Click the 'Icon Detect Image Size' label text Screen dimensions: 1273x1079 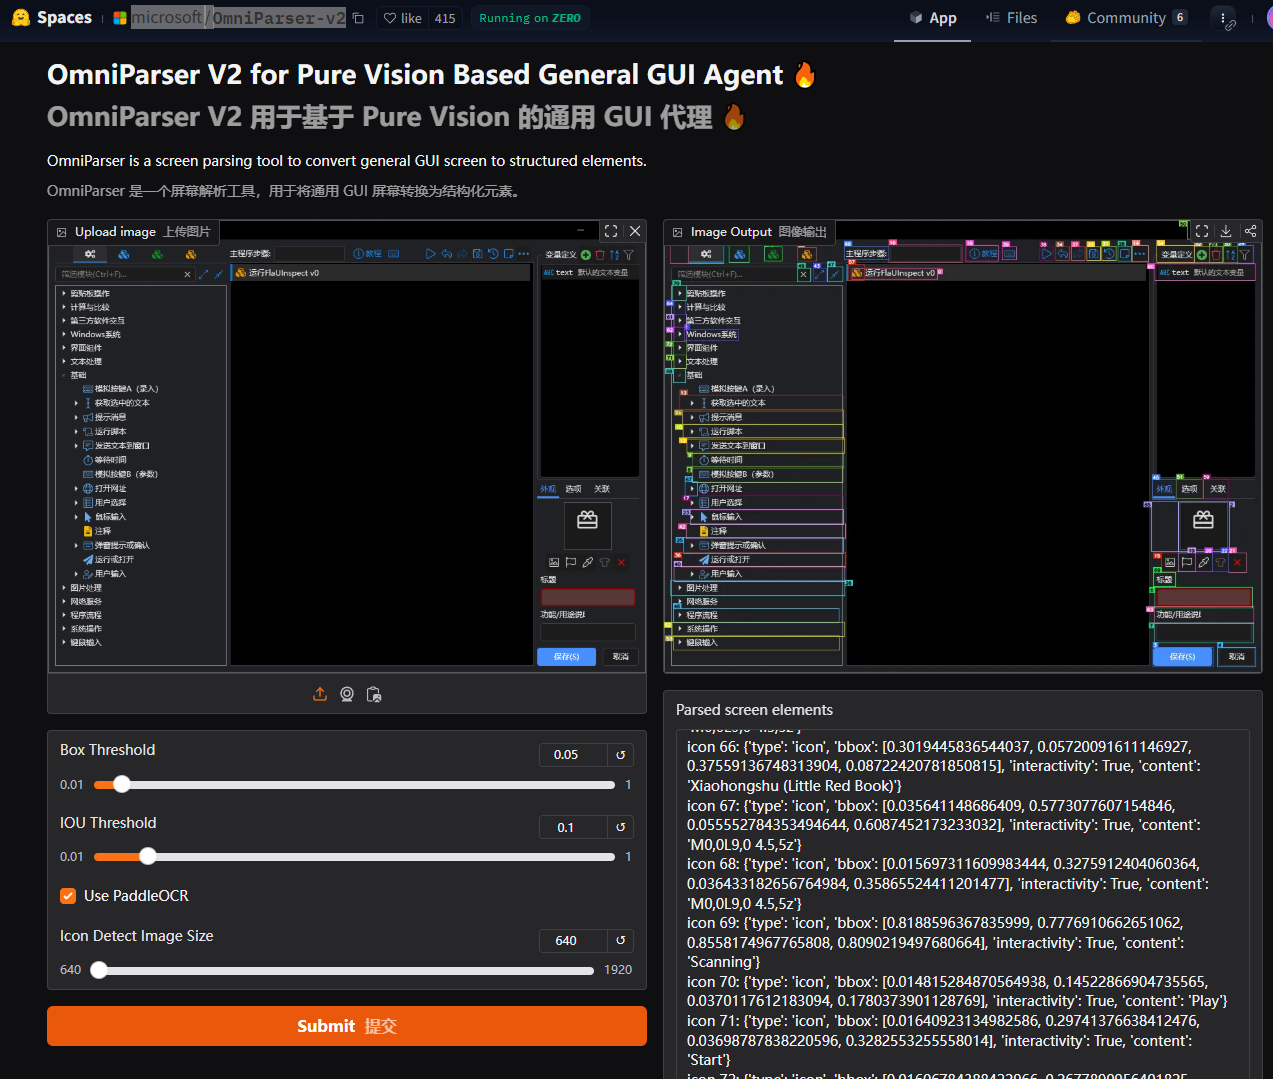(137, 936)
